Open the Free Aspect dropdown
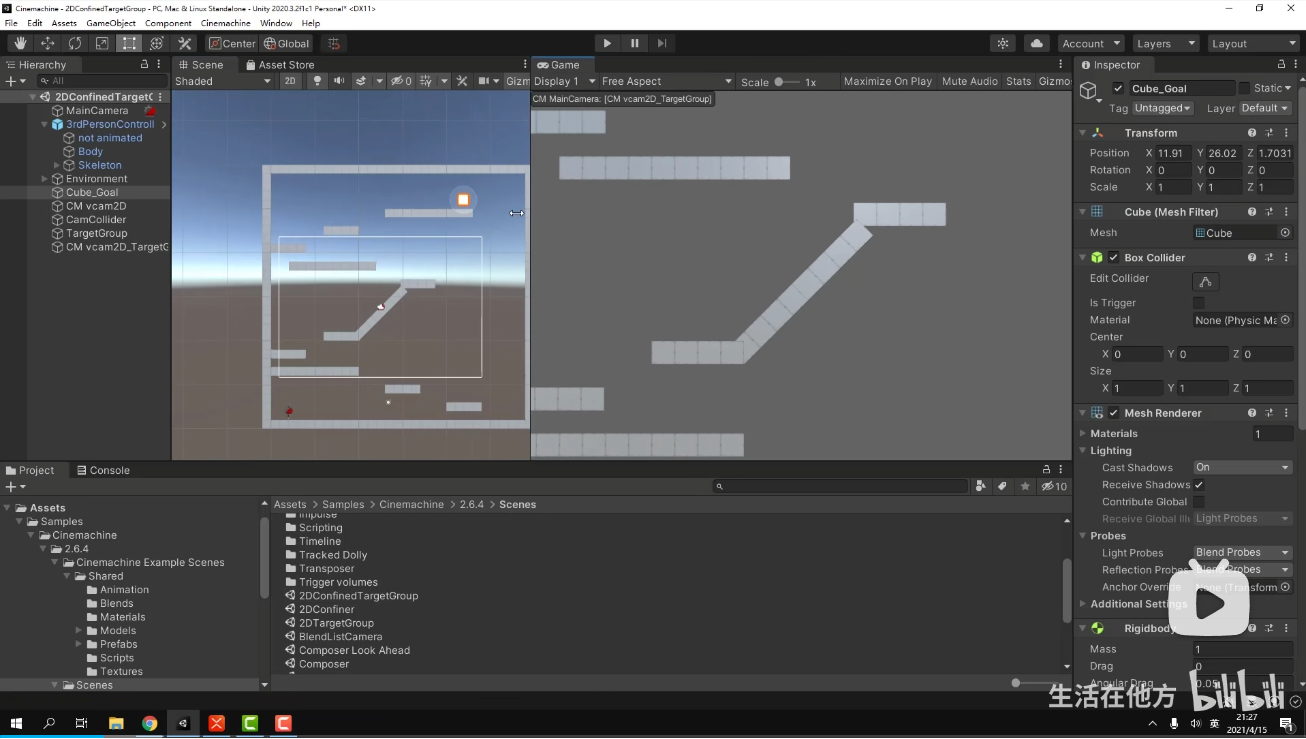 pos(667,81)
